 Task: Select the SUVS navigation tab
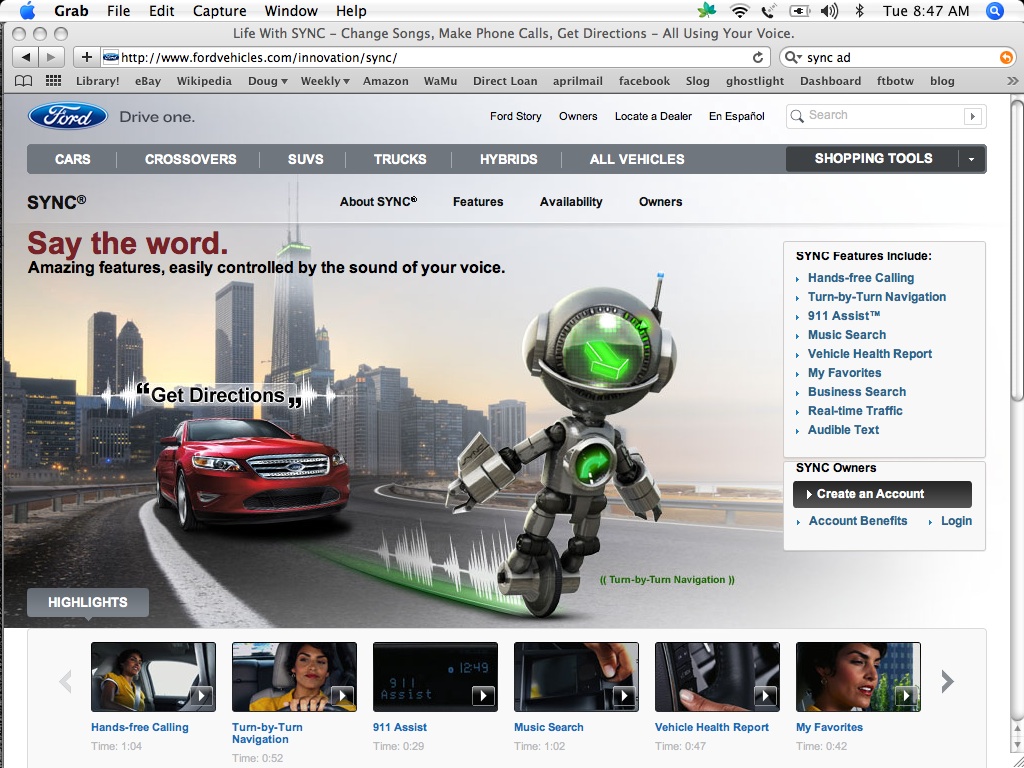(x=306, y=159)
